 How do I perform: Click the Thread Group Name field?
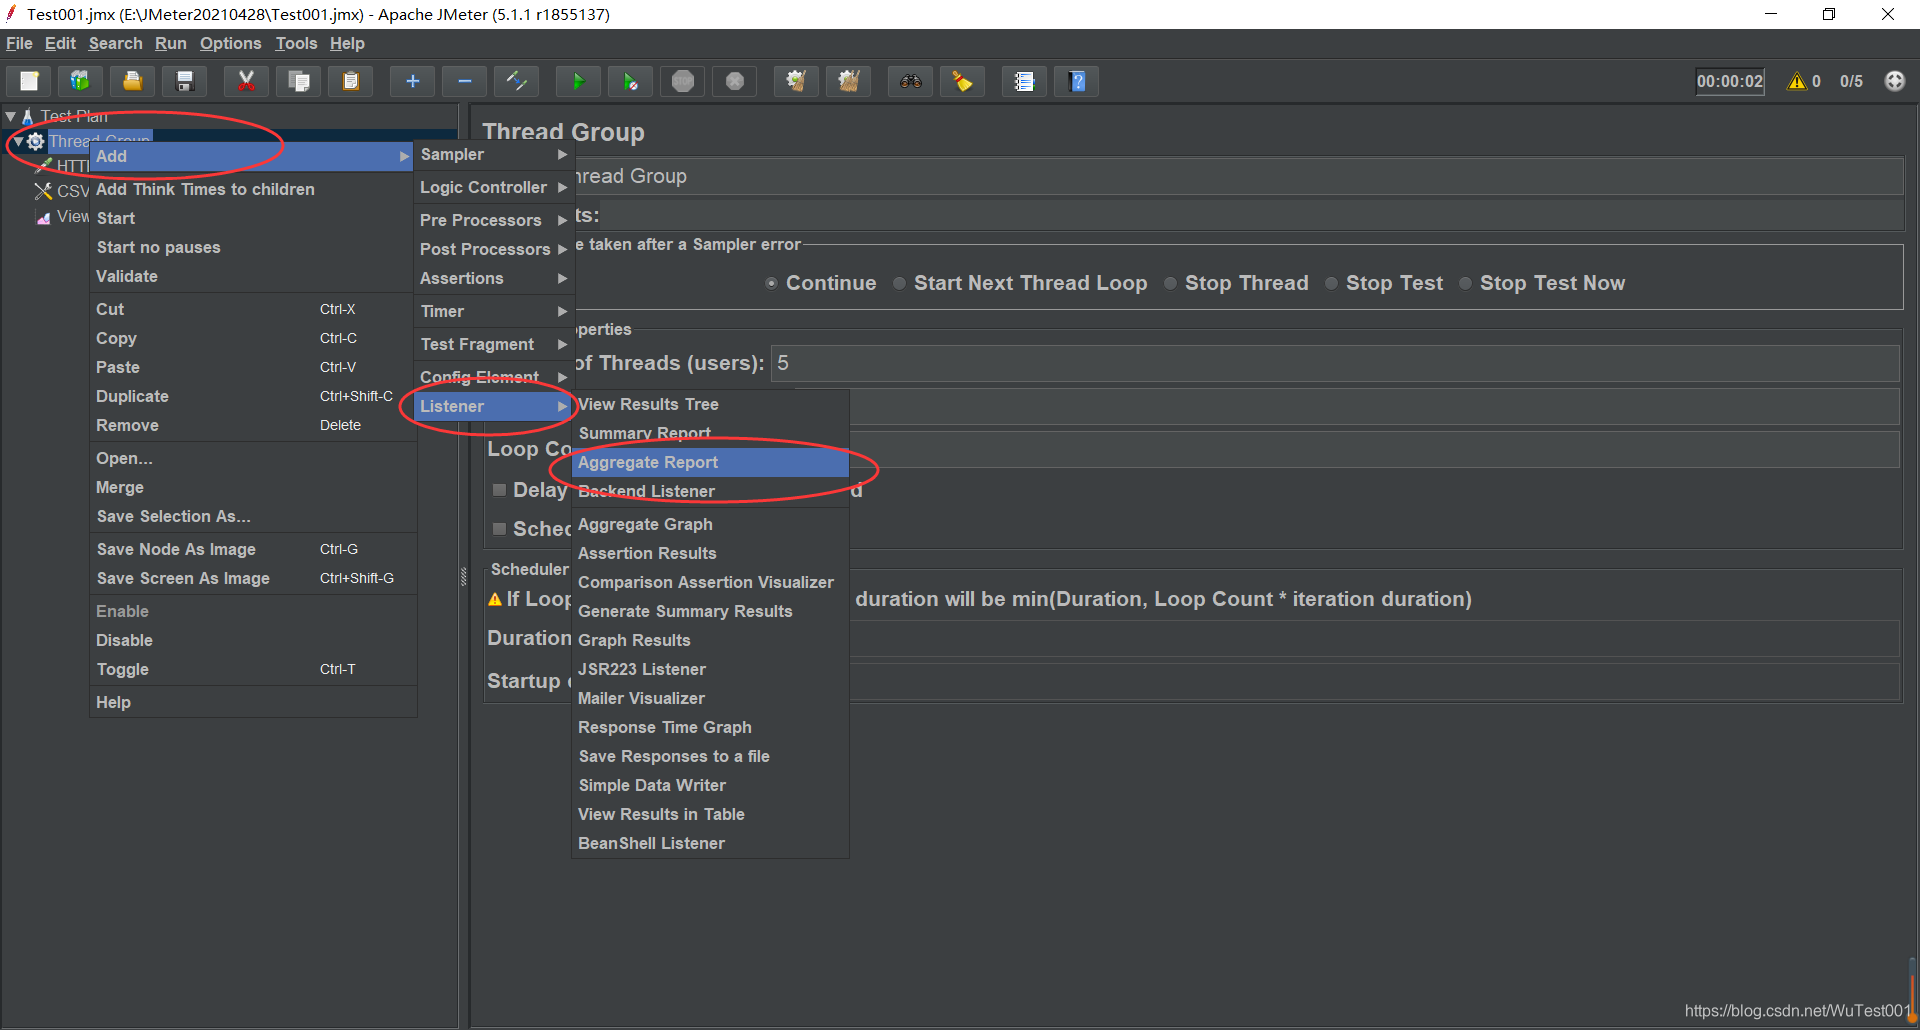coord(1238,176)
